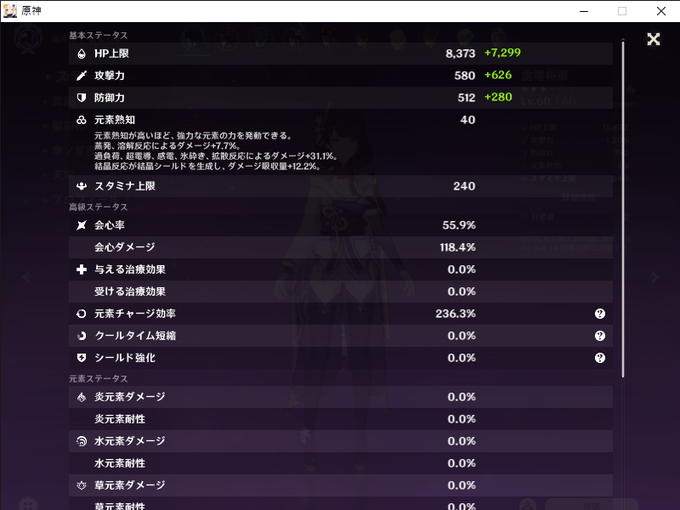Click the 炎元素ダメージ pyro icon
Image resolution: width=680 pixels, height=510 pixels.
click(81, 397)
